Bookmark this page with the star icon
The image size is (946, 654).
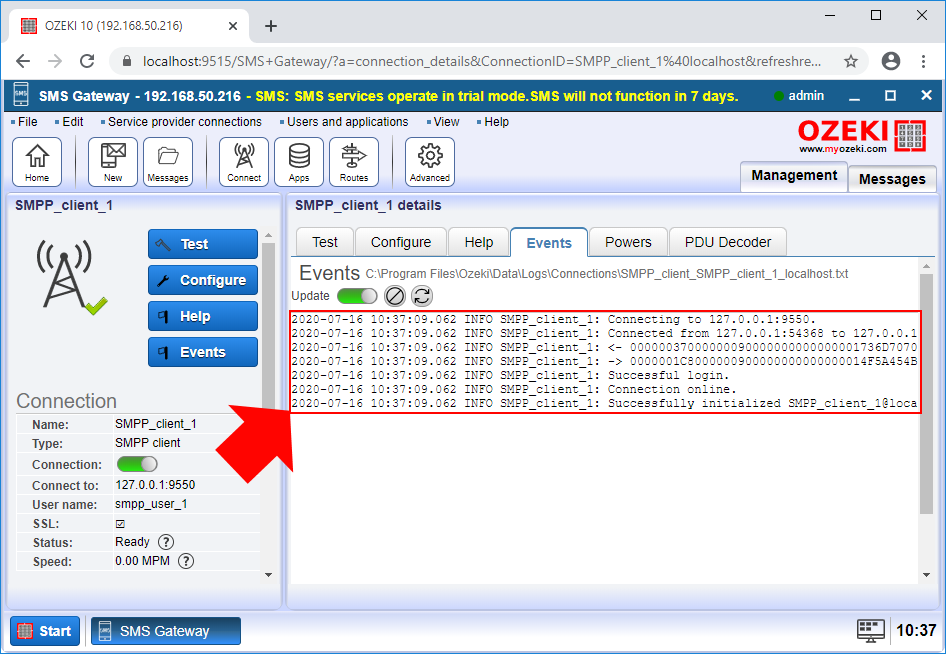coord(851,61)
